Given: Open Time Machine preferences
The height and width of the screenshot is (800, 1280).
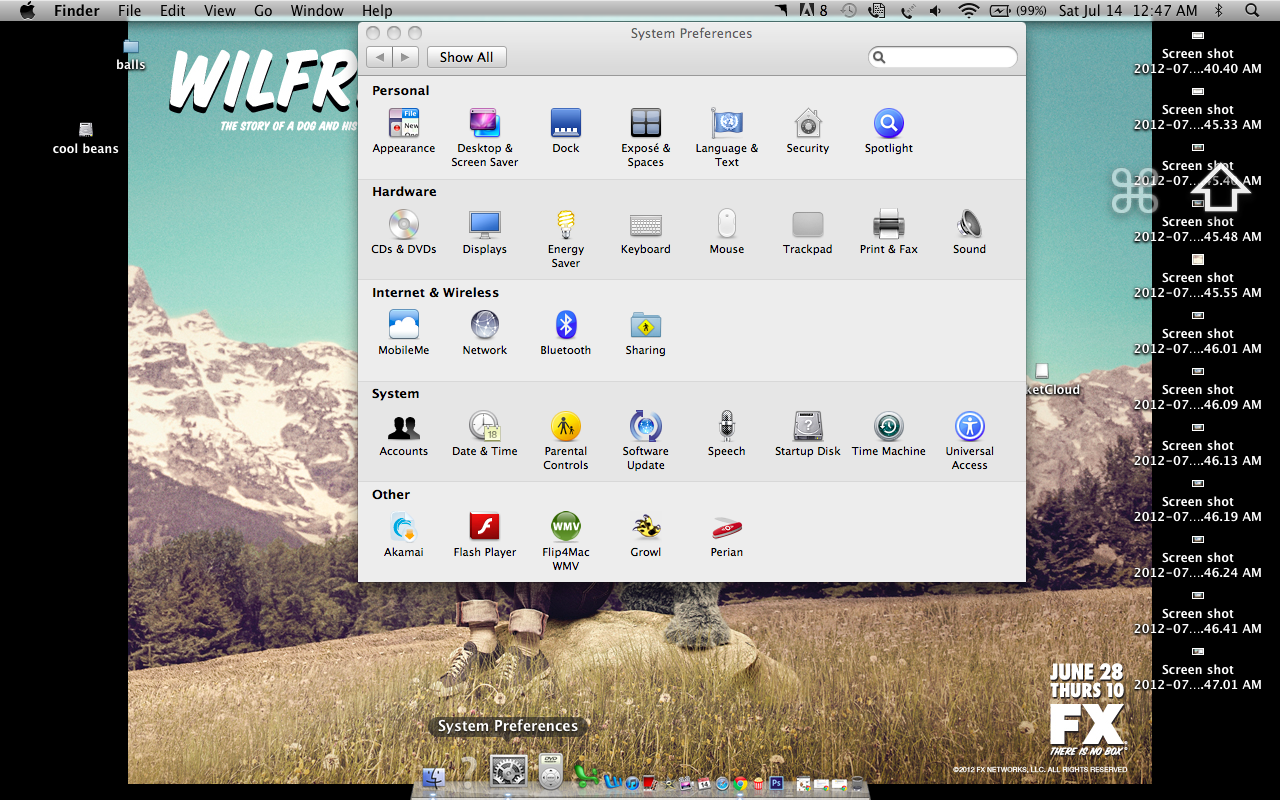Looking at the screenshot, I should 889,434.
